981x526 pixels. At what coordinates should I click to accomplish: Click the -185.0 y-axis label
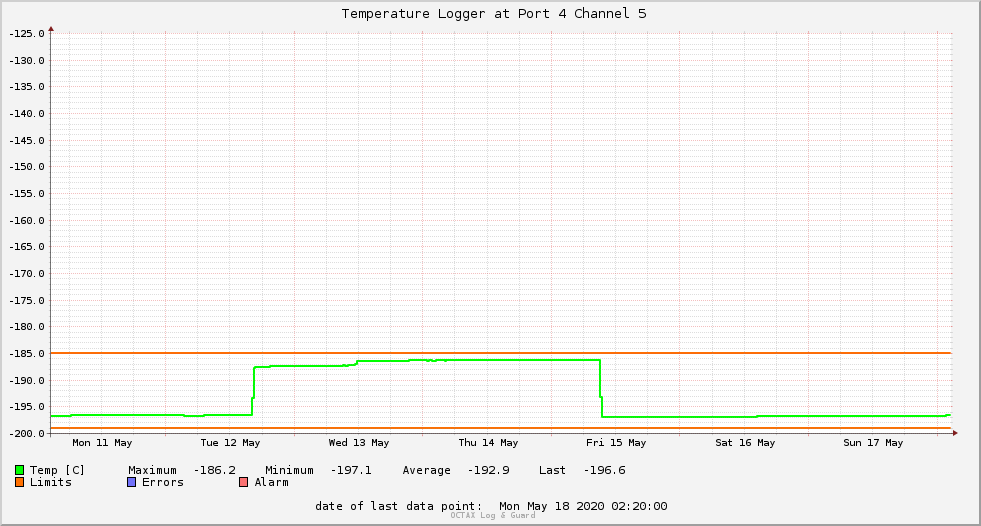(x=27, y=354)
